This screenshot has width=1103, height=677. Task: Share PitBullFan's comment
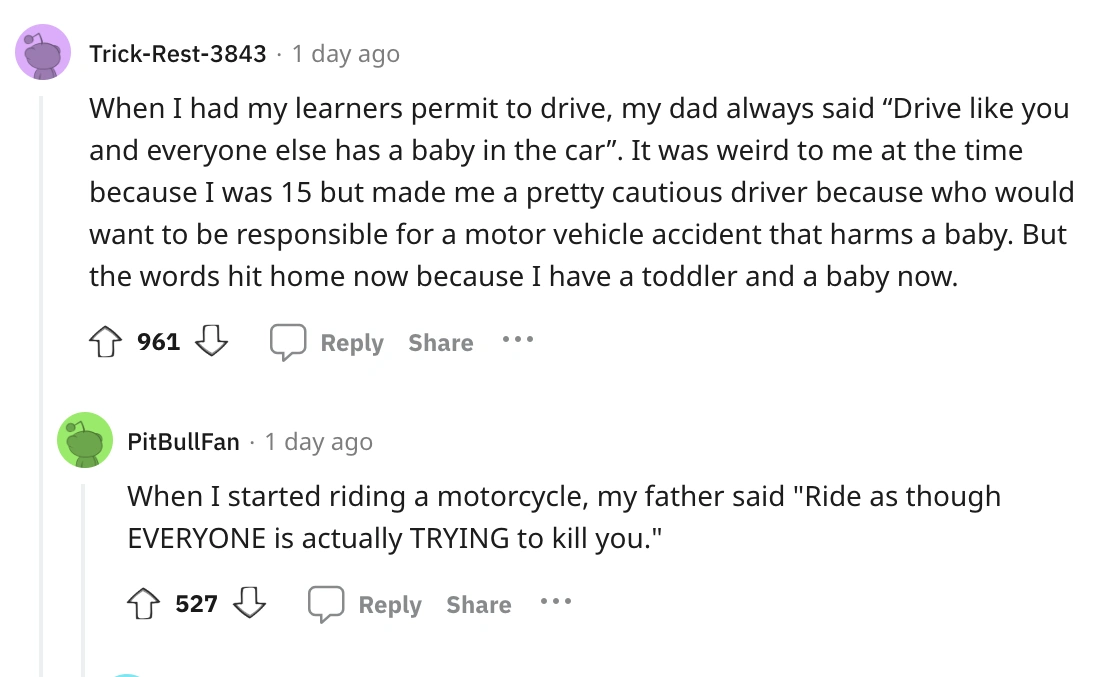(478, 605)
